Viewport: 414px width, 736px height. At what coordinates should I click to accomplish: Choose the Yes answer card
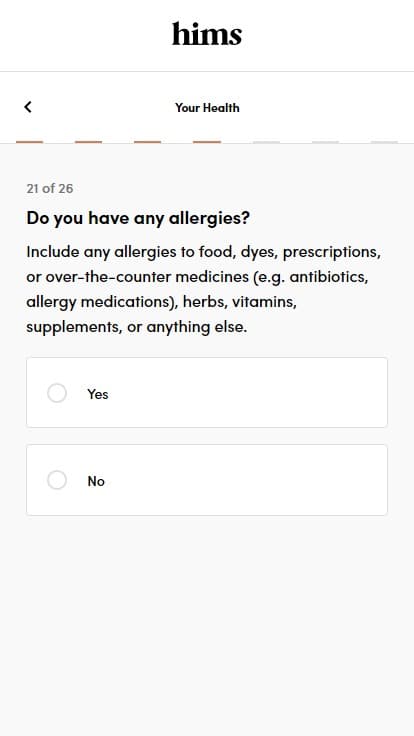pyautogui.click(x=207, y=392)
